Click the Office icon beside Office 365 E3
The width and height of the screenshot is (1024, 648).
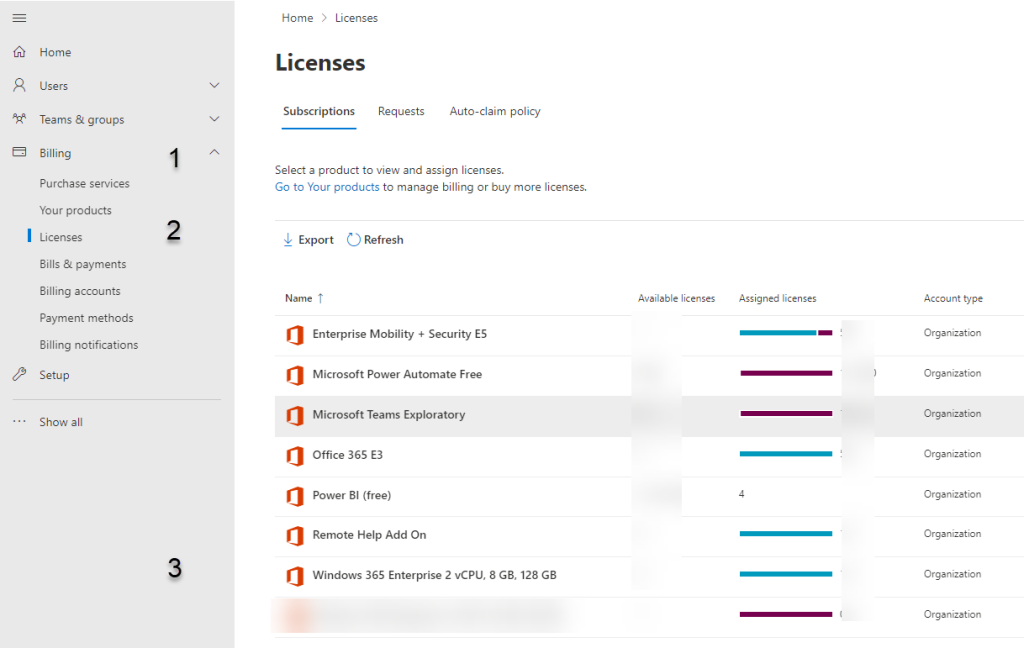pos(294,455)
